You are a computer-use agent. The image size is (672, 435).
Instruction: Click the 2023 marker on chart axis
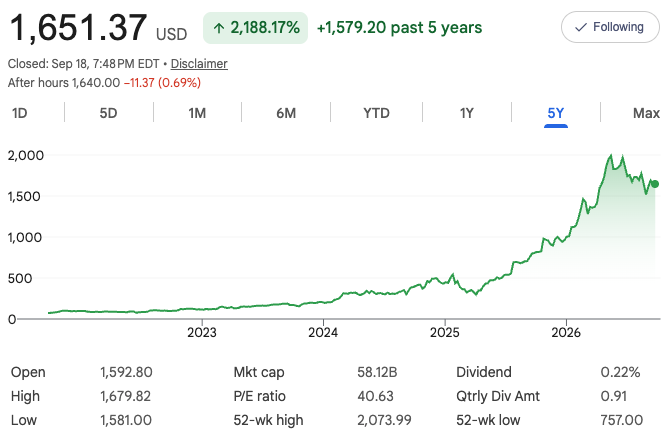pos(202,333)
